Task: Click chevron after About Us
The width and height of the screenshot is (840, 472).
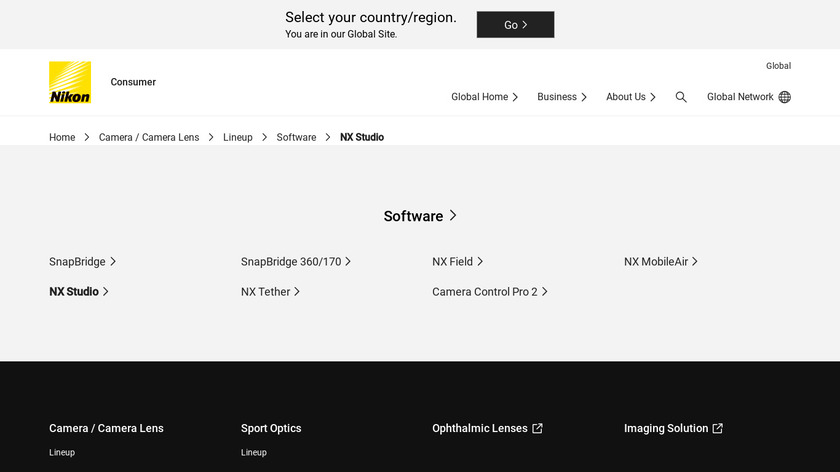Action: click(x=652, y=97)
